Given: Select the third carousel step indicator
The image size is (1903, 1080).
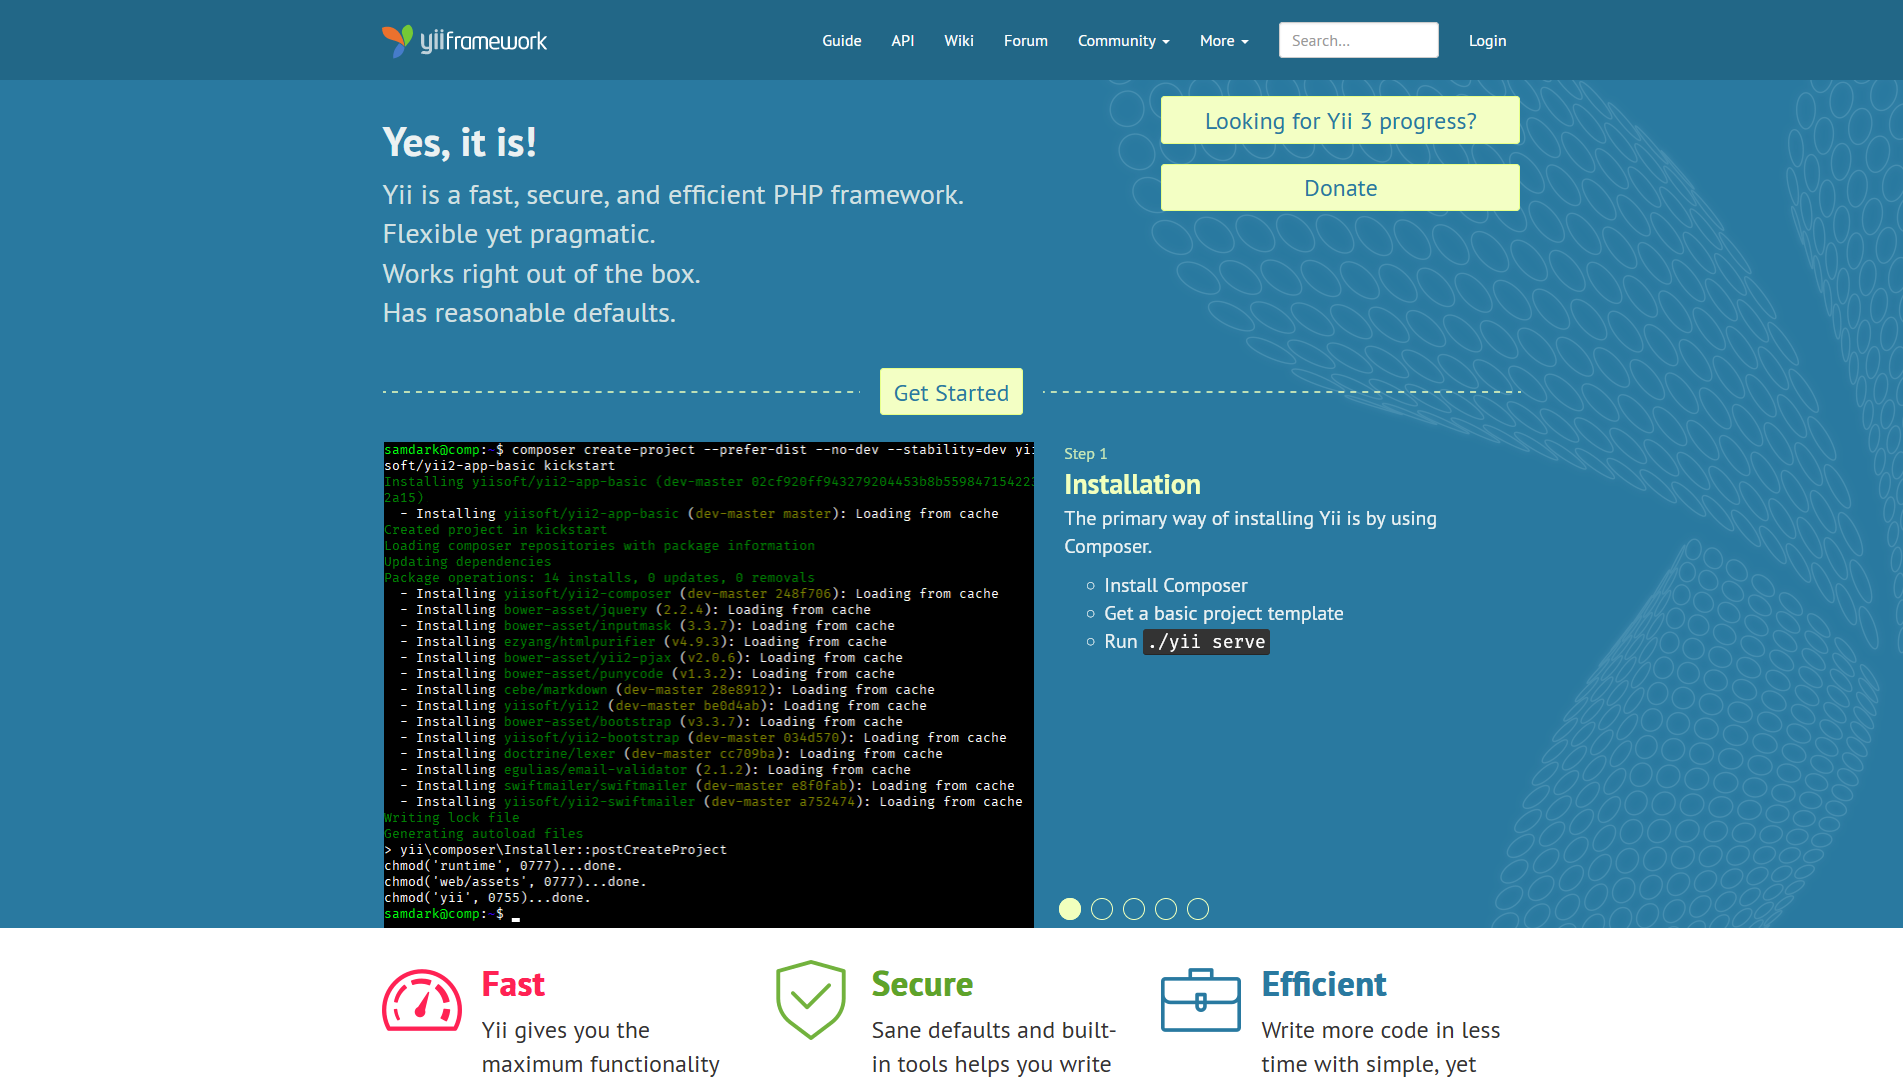Looking at the screenshot, I should click(x=1134, y=909).
